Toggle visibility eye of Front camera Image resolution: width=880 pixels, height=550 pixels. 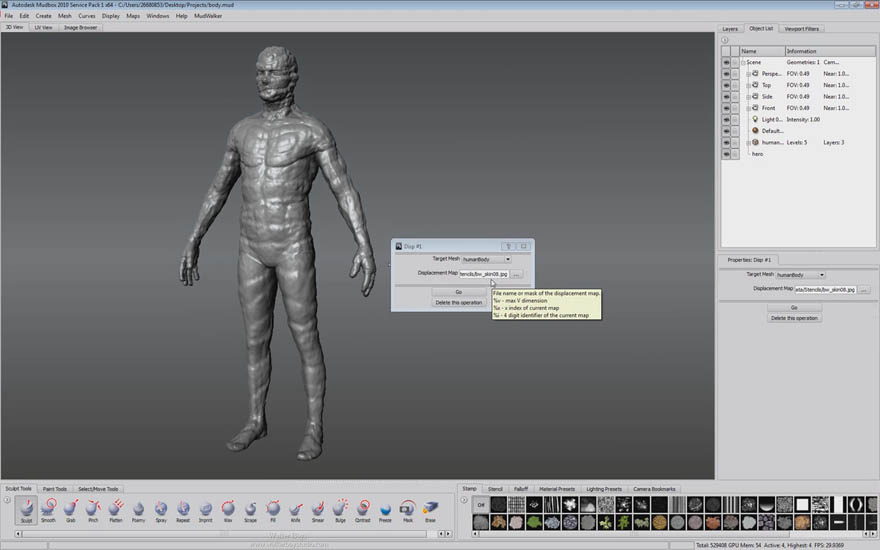(726, 108)
